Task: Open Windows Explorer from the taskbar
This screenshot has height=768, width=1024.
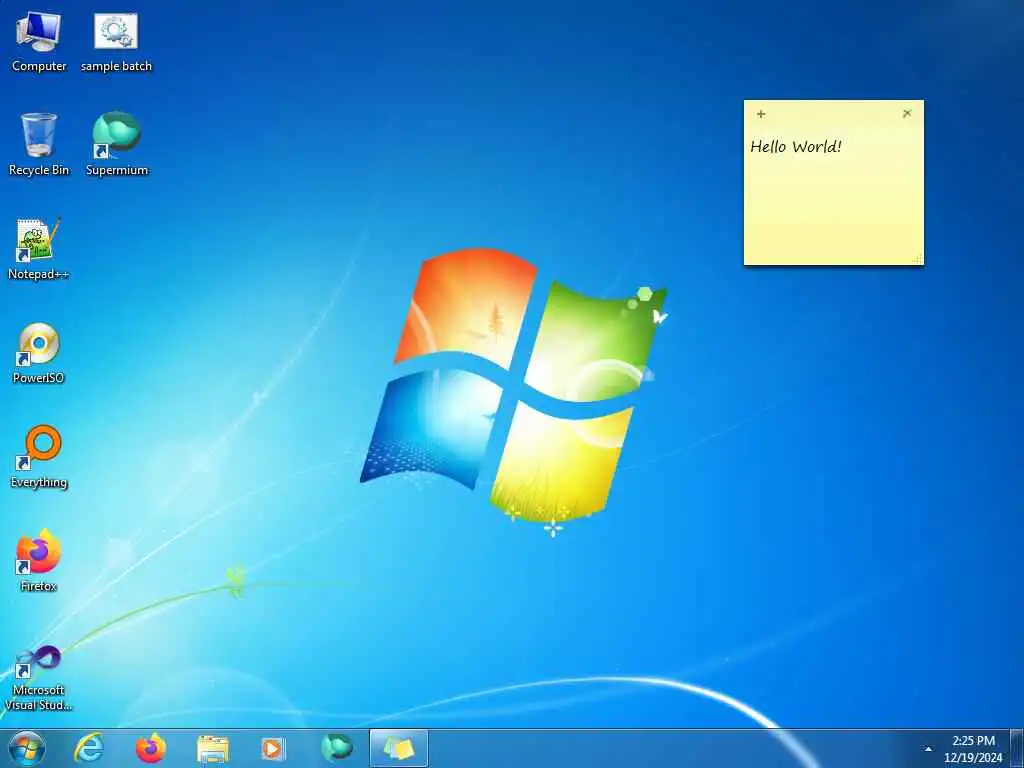Action: (212, 748)
